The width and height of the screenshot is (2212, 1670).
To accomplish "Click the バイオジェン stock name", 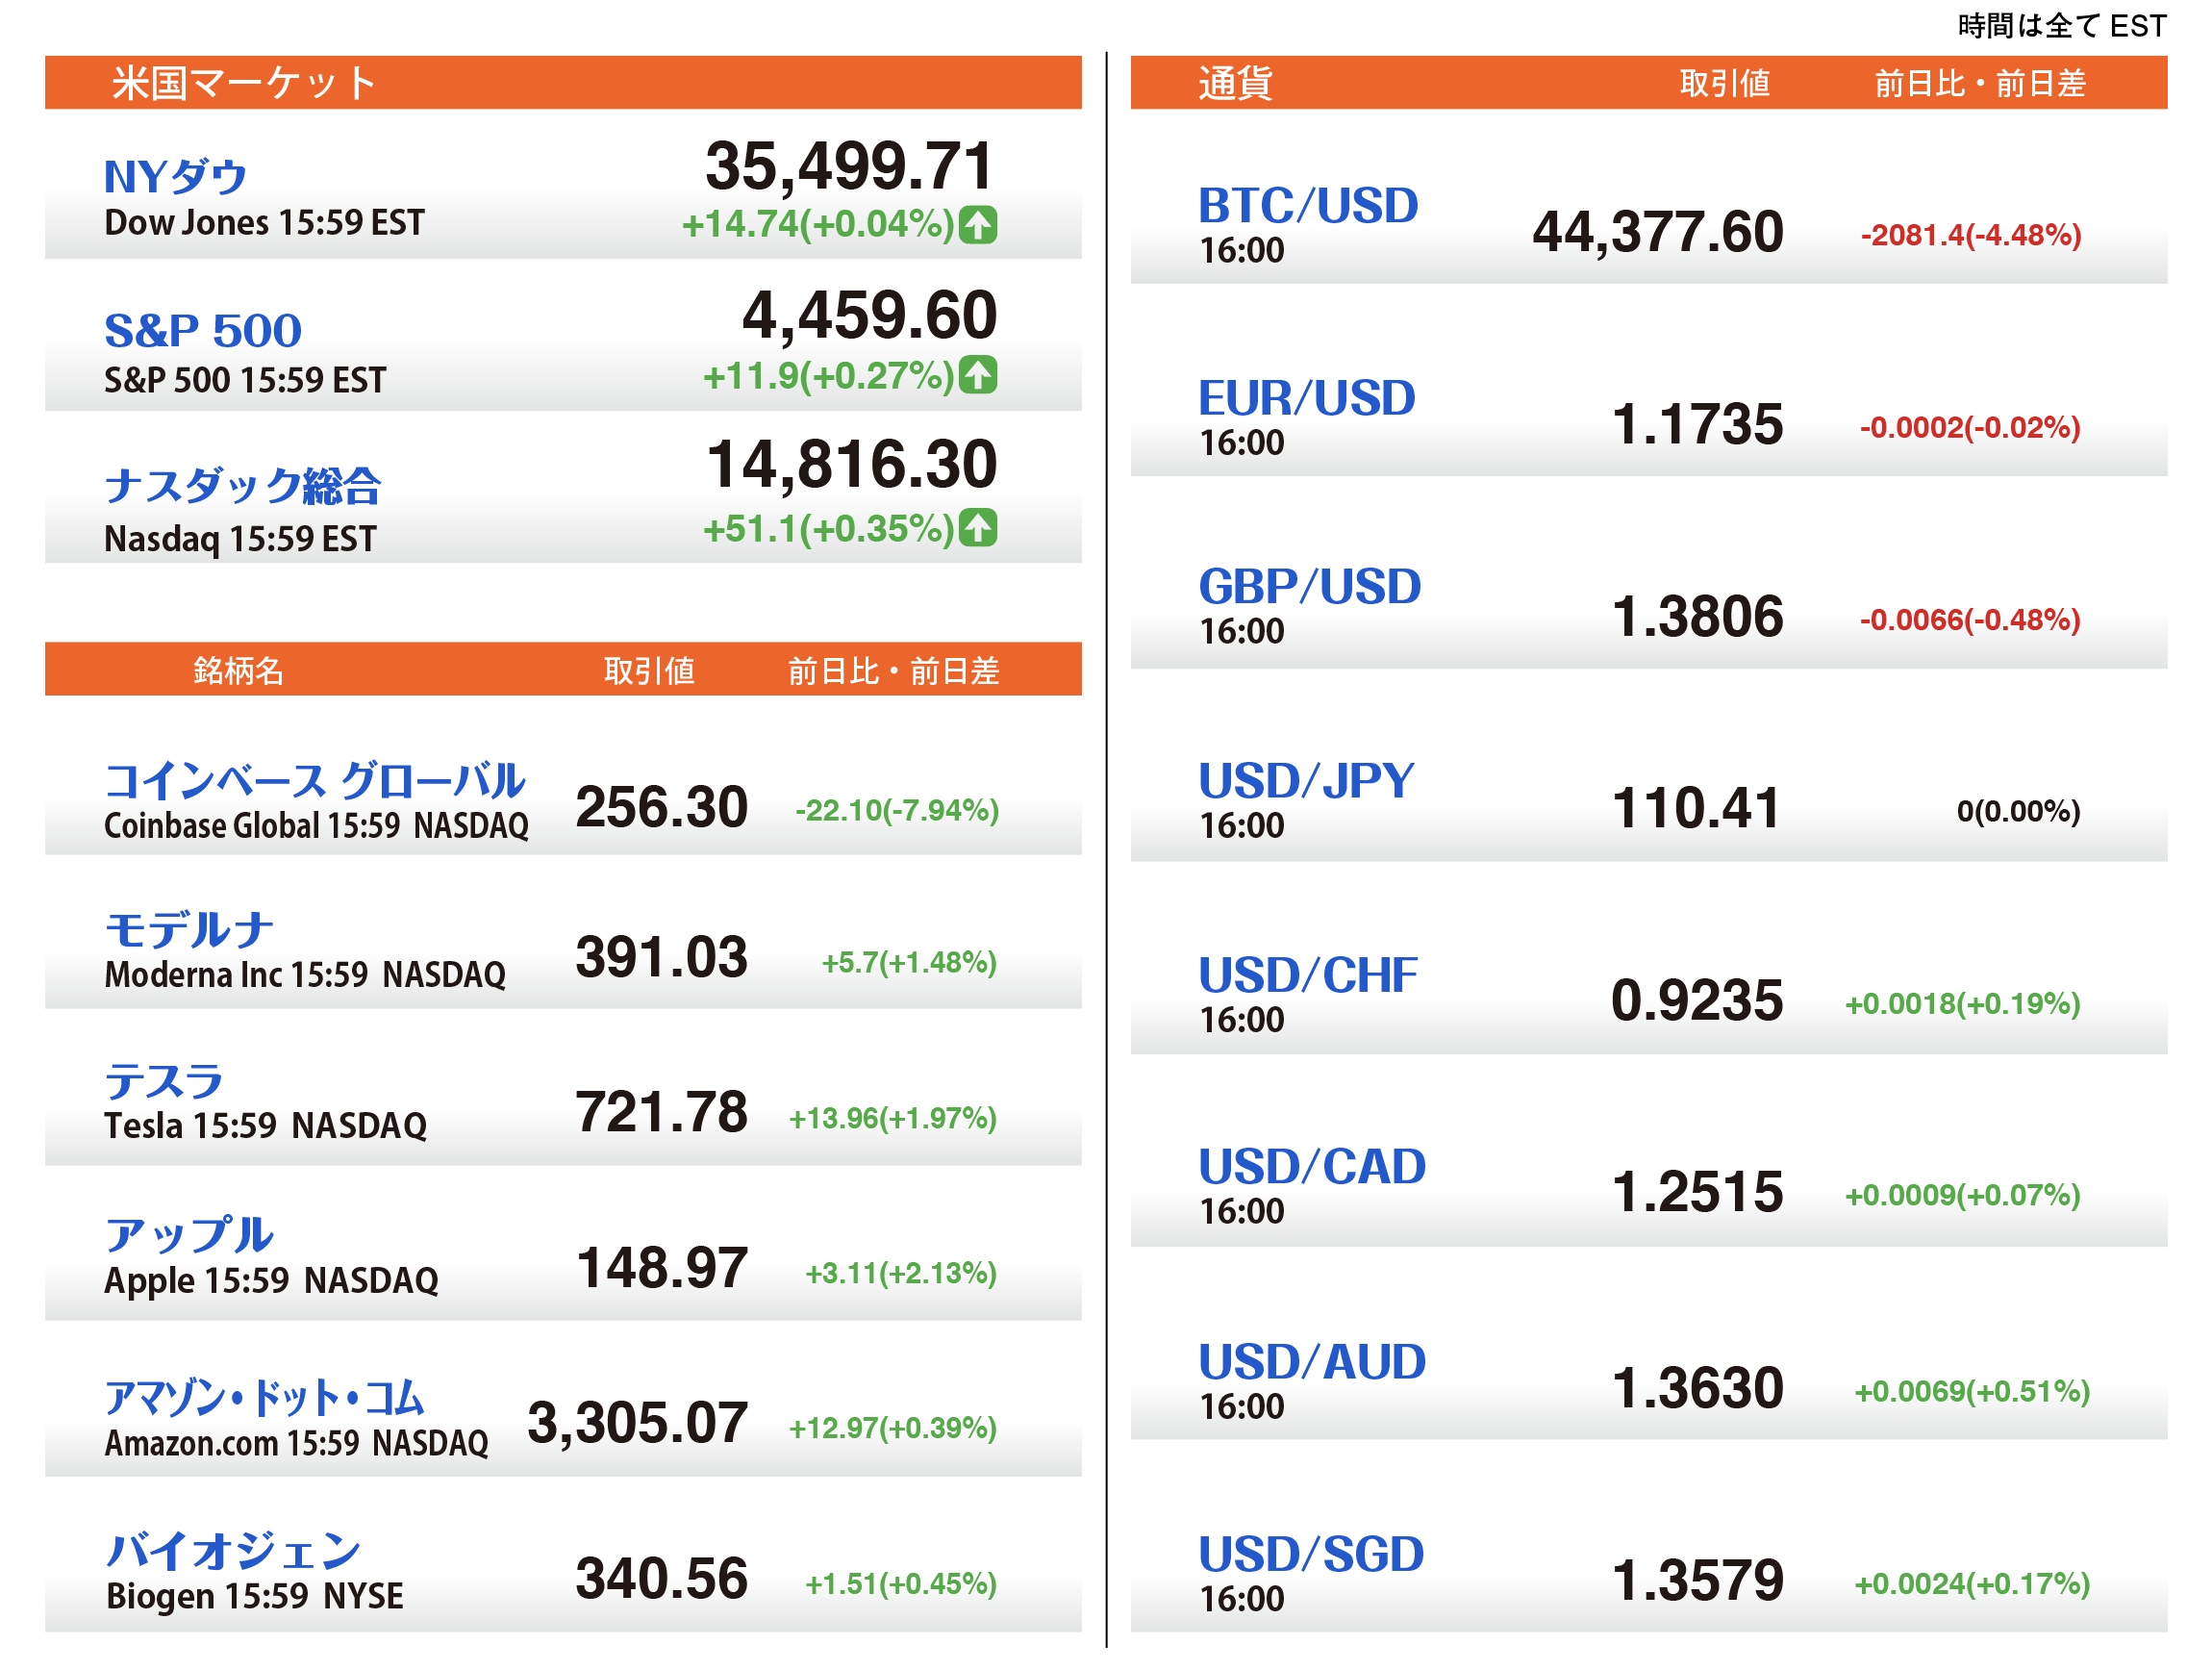I will (233, 1551).
